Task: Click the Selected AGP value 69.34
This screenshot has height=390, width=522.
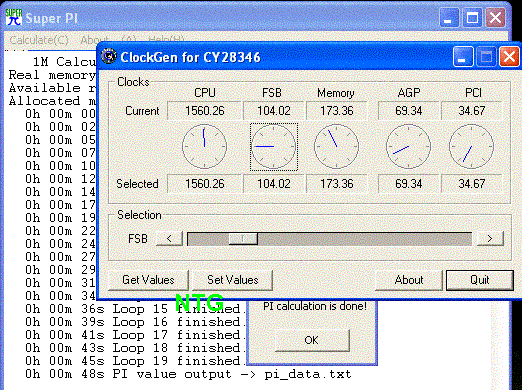Action: point(409,184)
